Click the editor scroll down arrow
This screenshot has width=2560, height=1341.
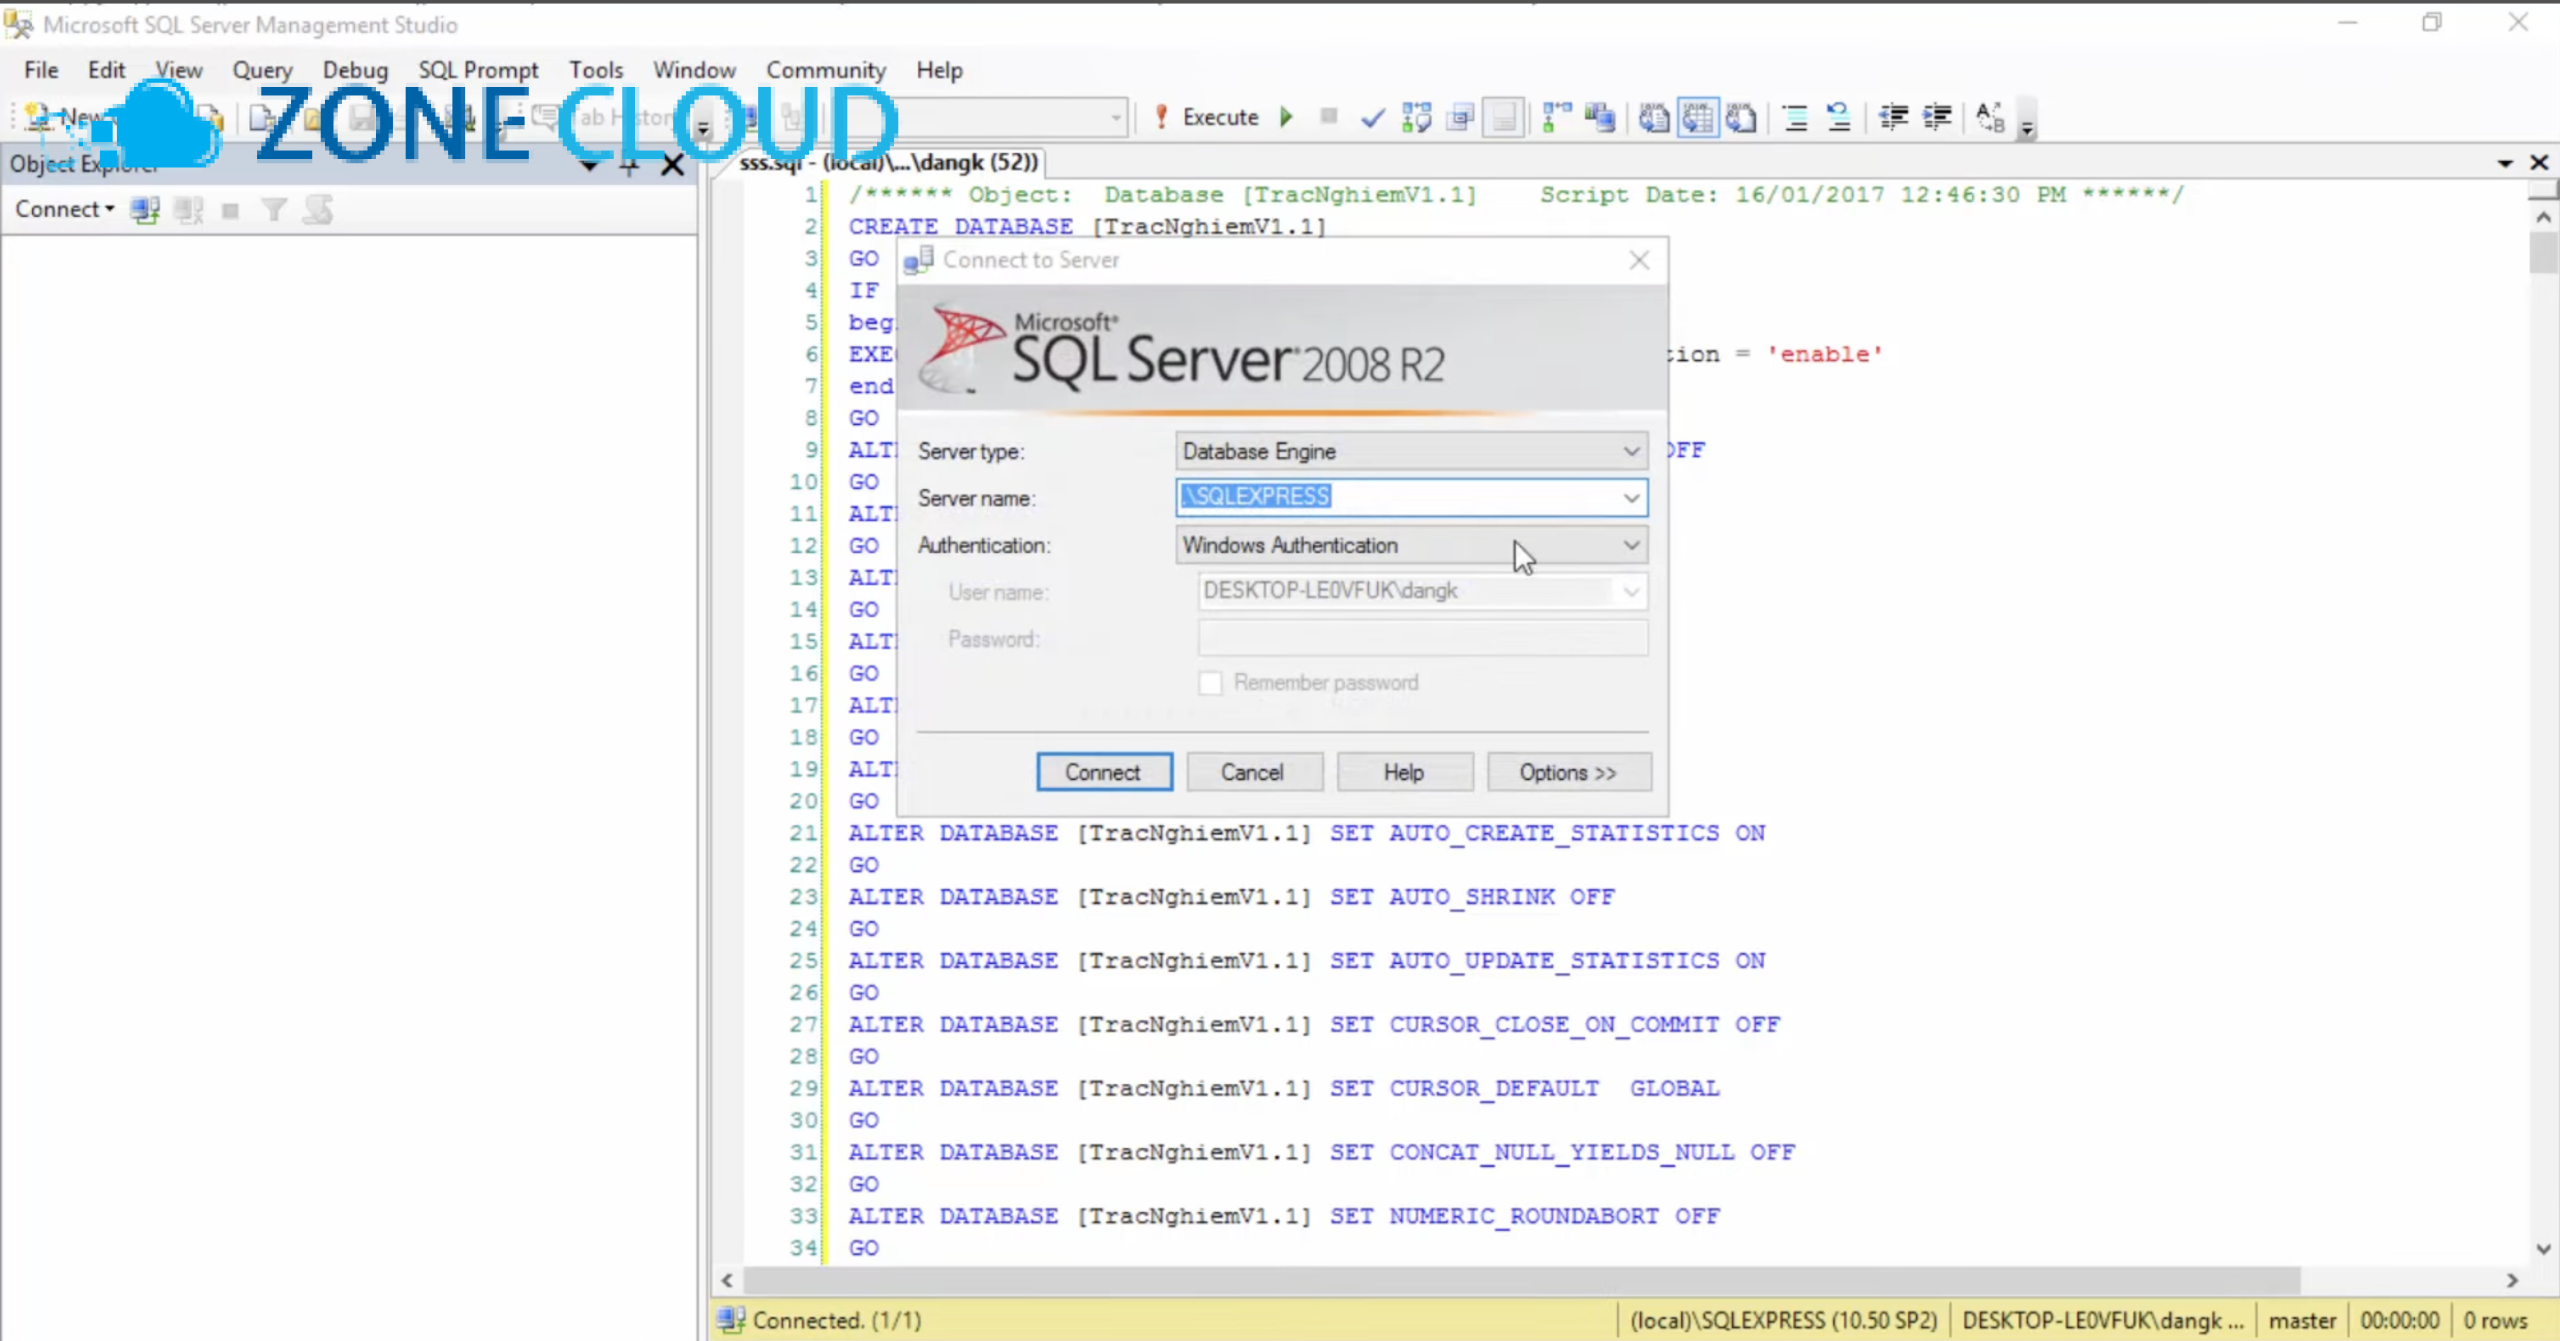coord(2544,1249)
